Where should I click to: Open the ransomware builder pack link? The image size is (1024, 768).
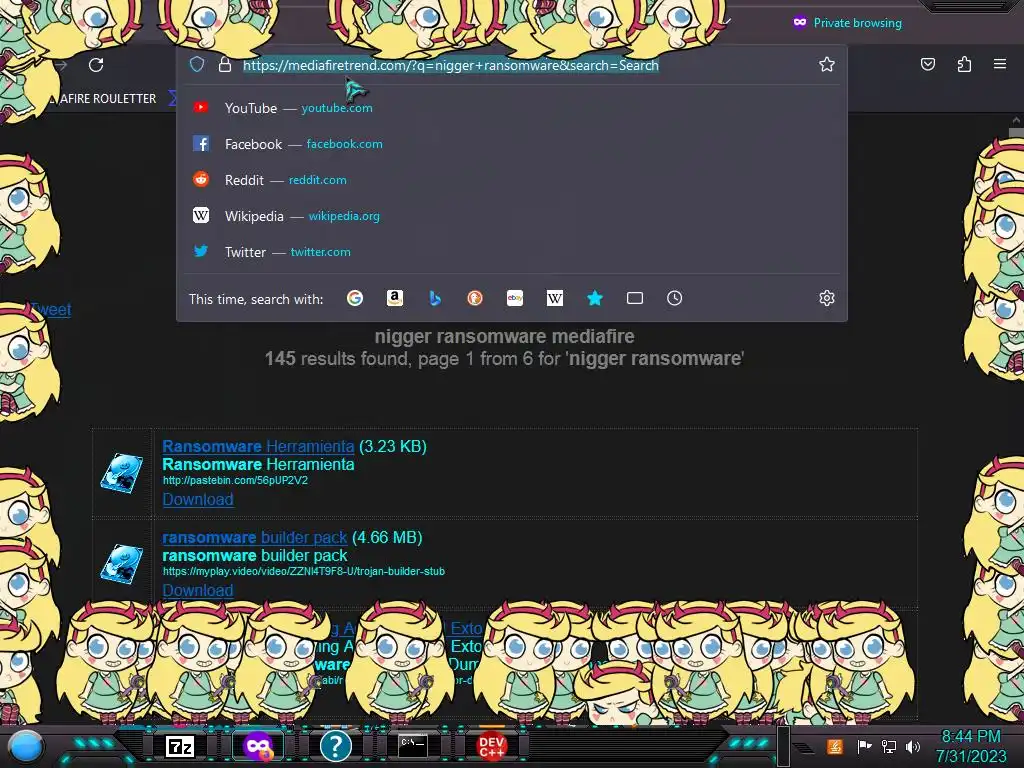(x=255, y=537)
